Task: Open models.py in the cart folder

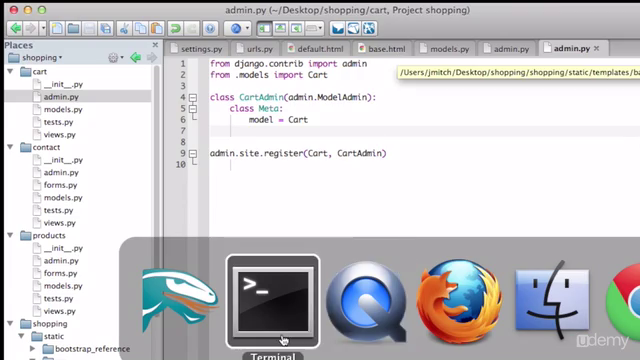Action: click(x=63, y=109)
